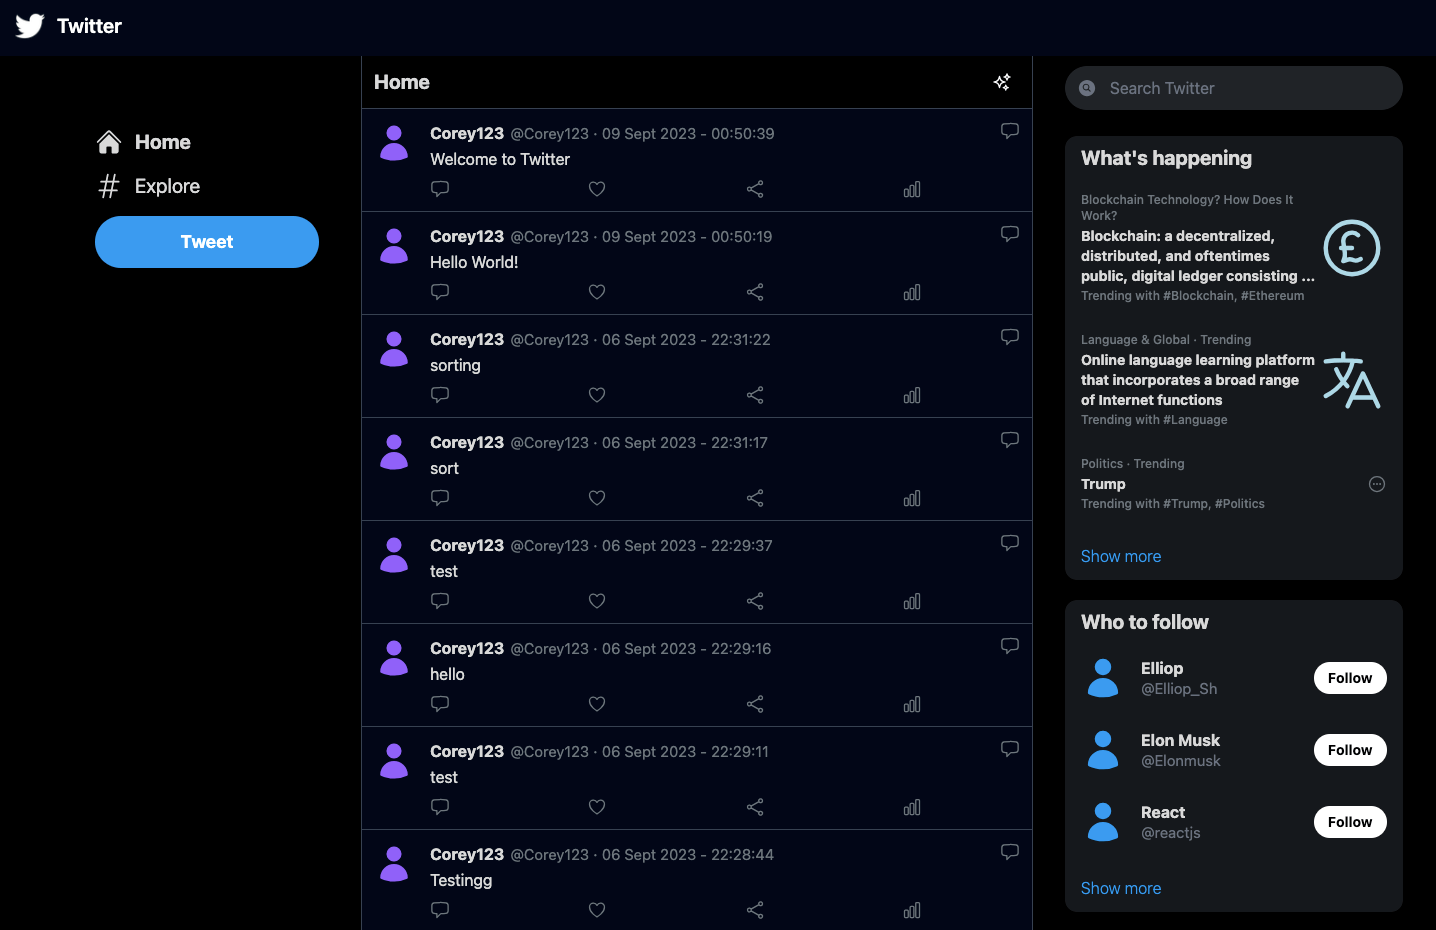Like the 'sorting' tweet
Screen dimensions: 1436x930
coord(597,395)
